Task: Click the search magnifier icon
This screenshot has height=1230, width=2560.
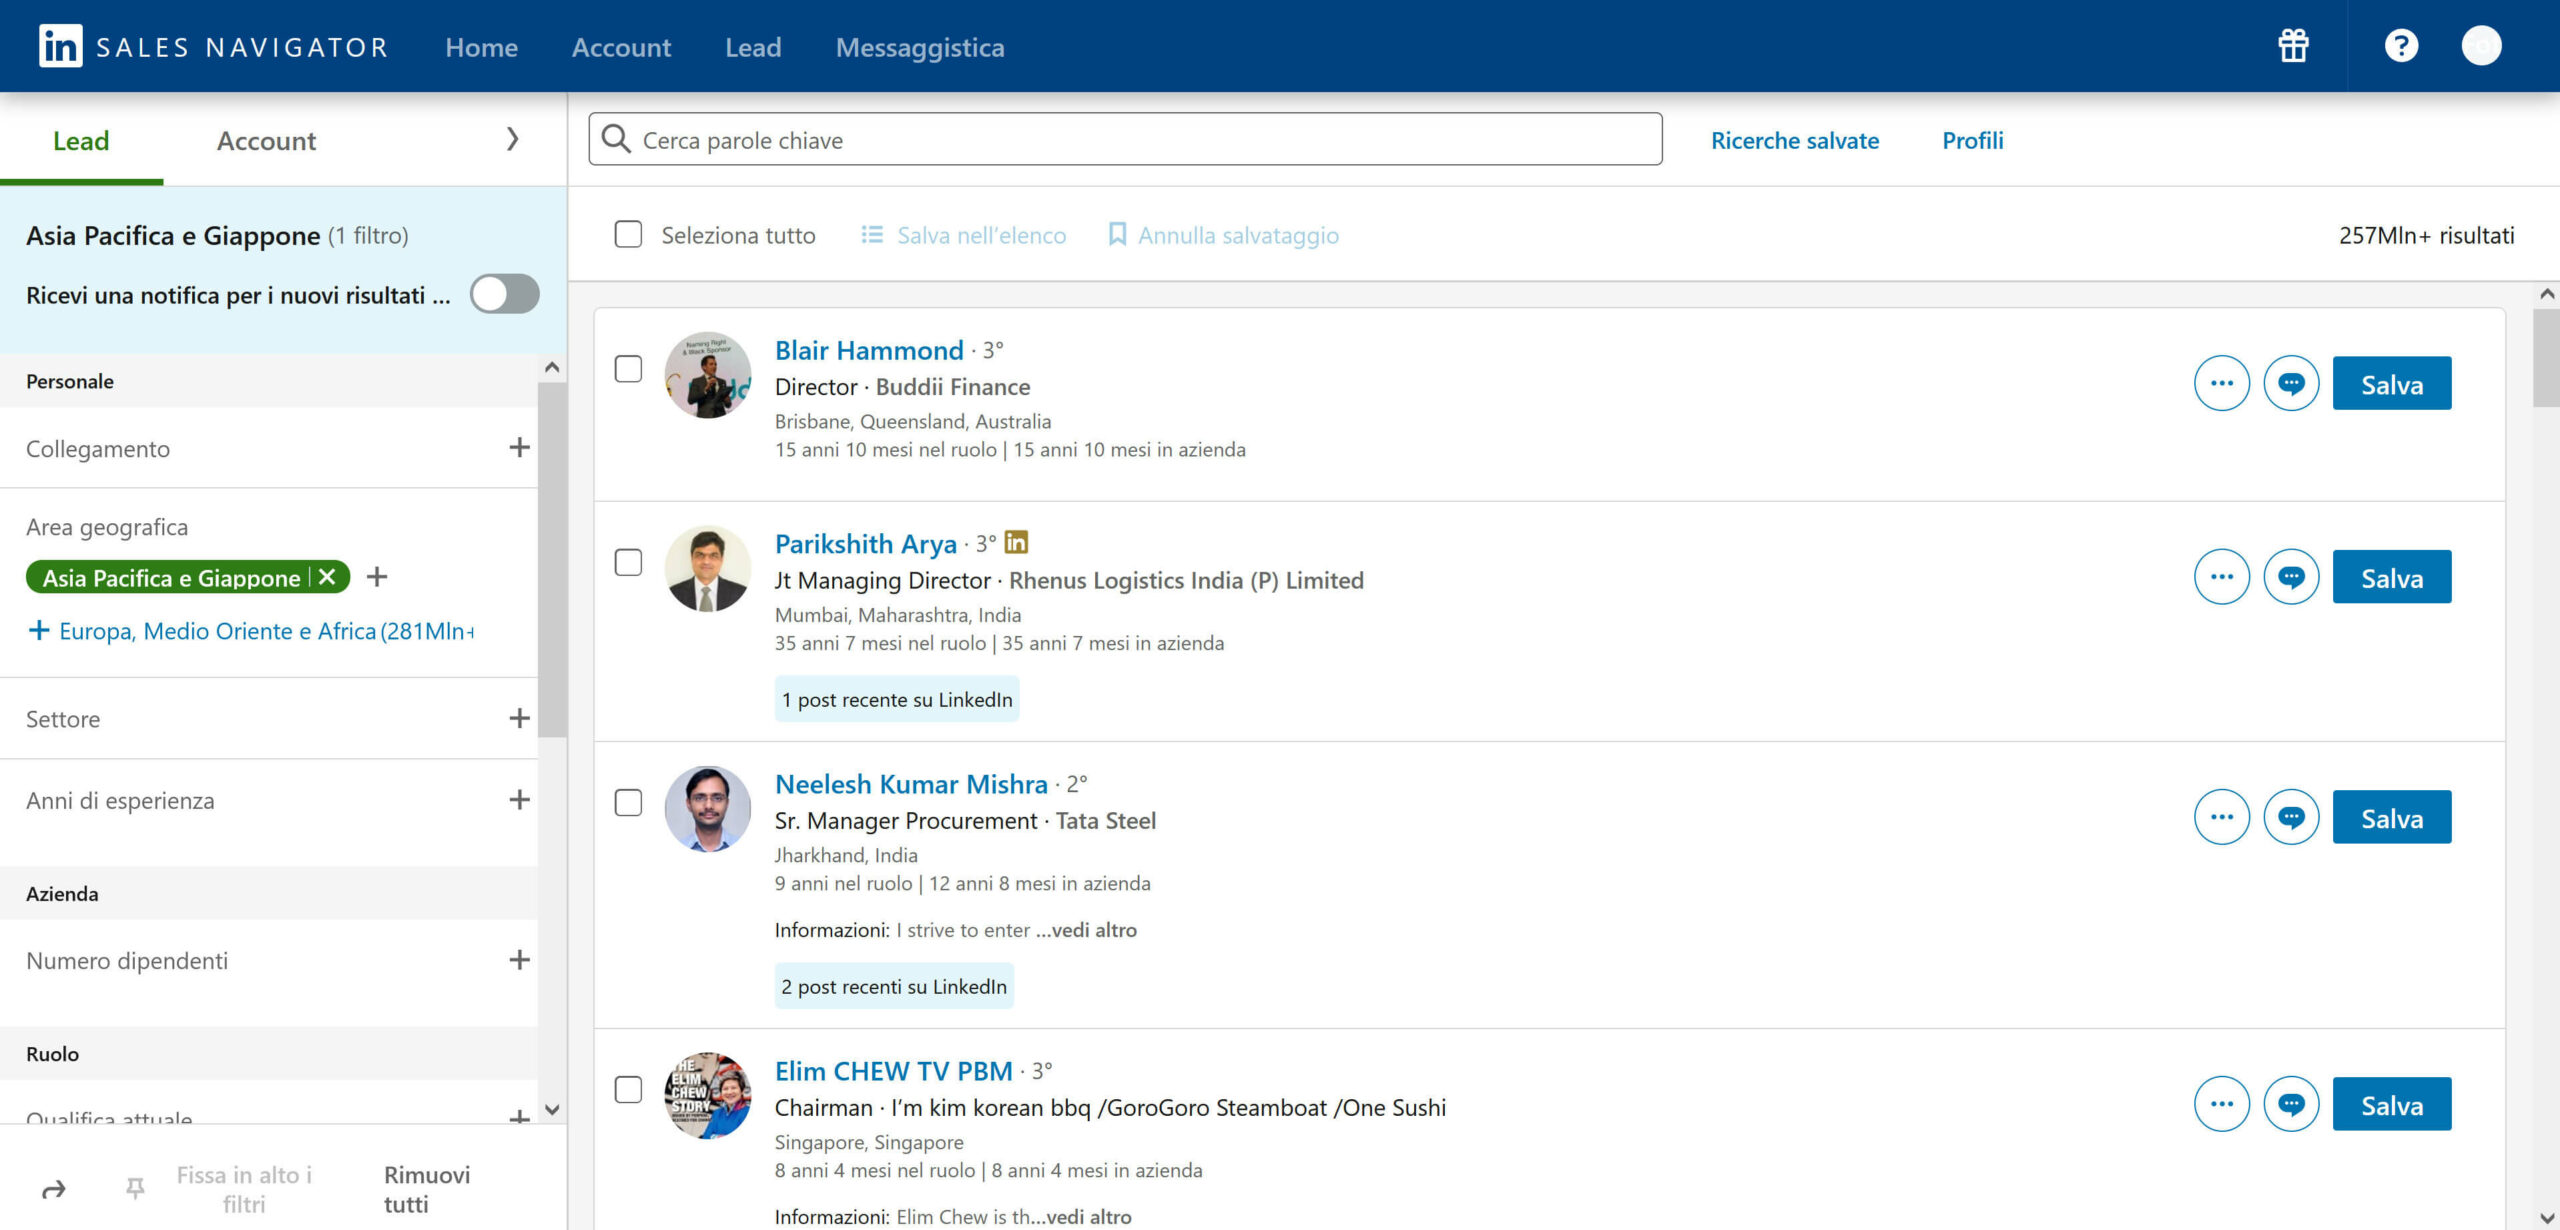Action: pos(616,139)
